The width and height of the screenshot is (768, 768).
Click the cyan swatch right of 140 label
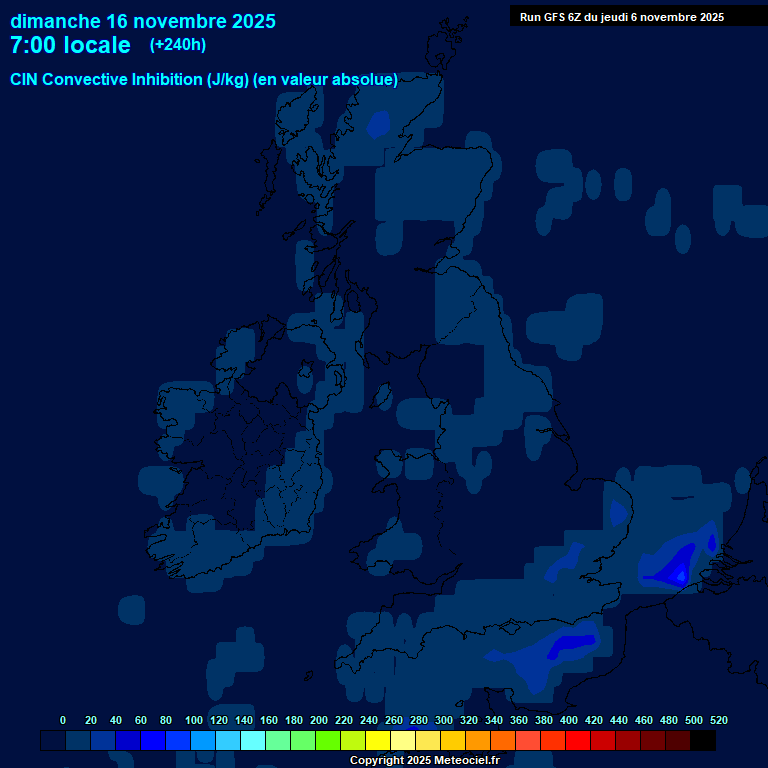coord(253,740)
